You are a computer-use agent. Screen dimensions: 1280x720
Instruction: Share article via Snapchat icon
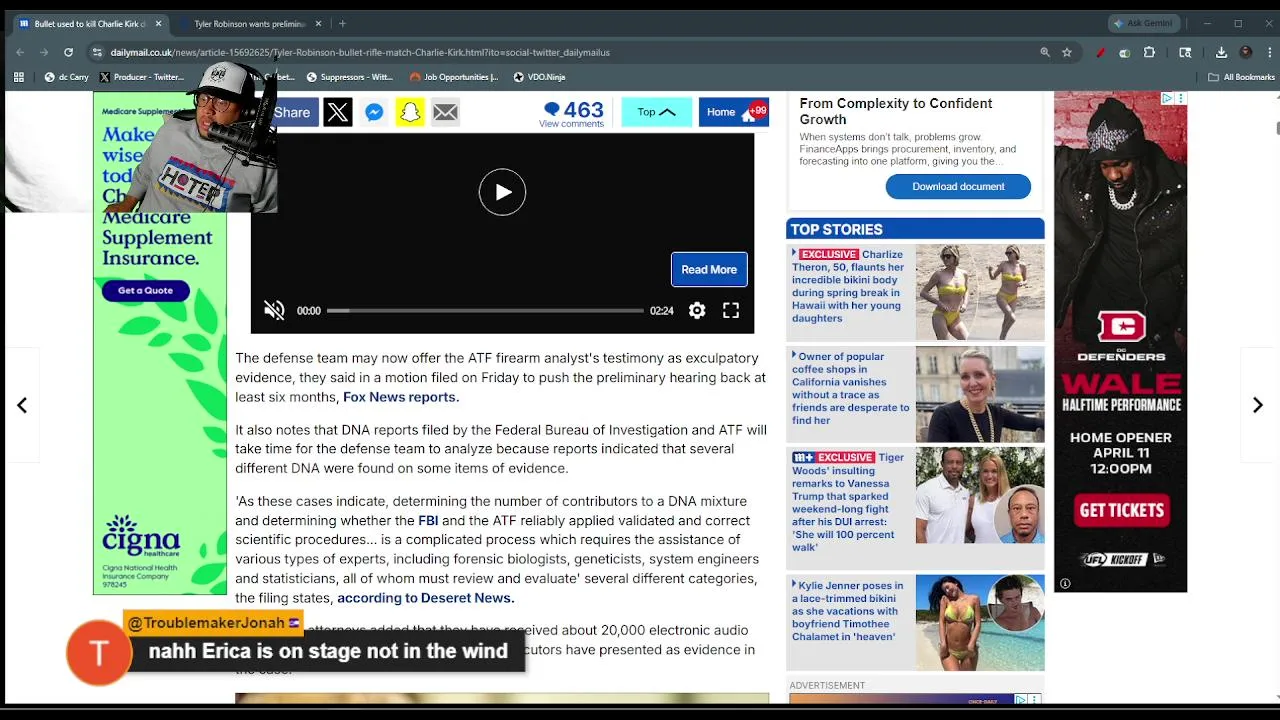click(x=410, y=112)
